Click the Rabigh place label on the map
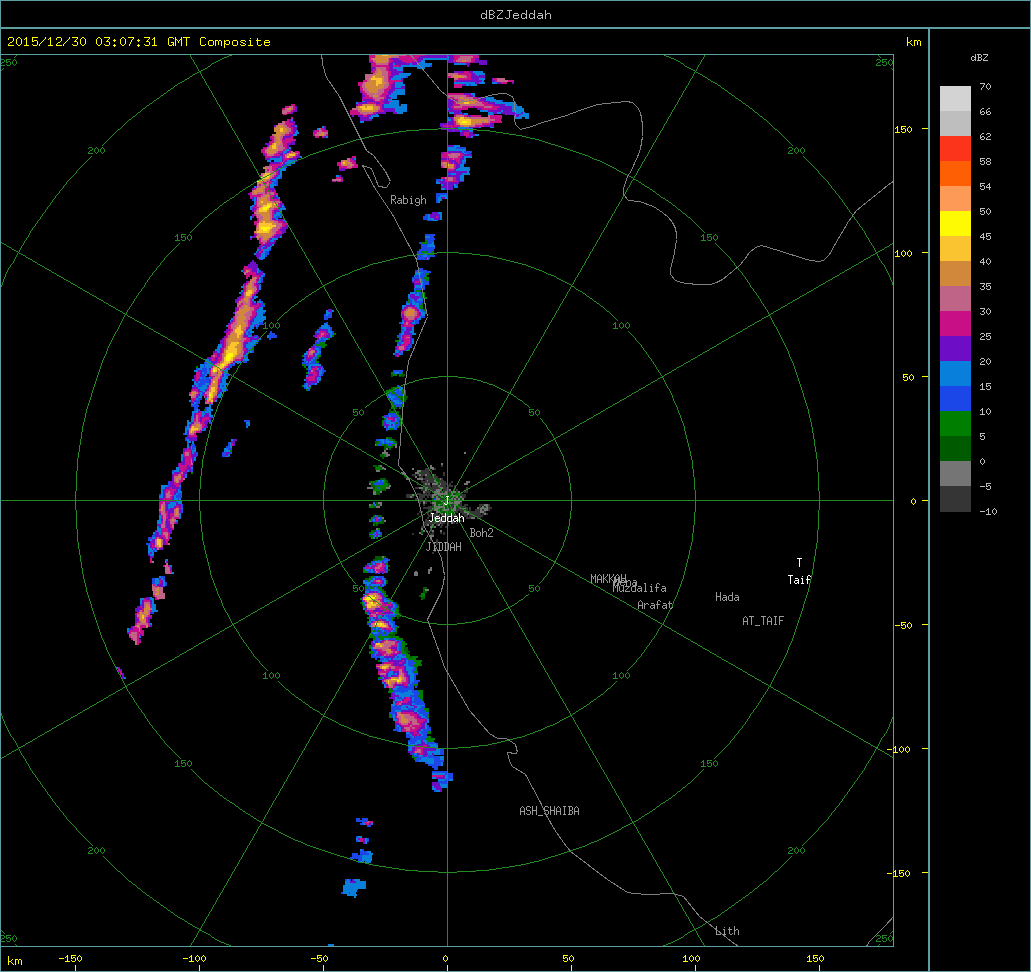The height and width of the screenshot is (972, 1031). click(408, 200)
